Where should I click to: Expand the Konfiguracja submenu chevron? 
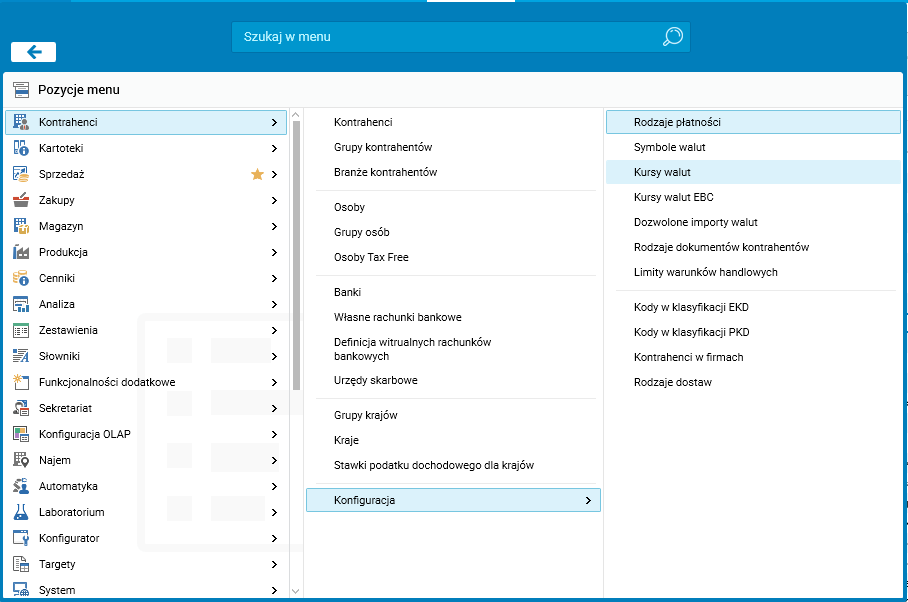pos(588,501)
